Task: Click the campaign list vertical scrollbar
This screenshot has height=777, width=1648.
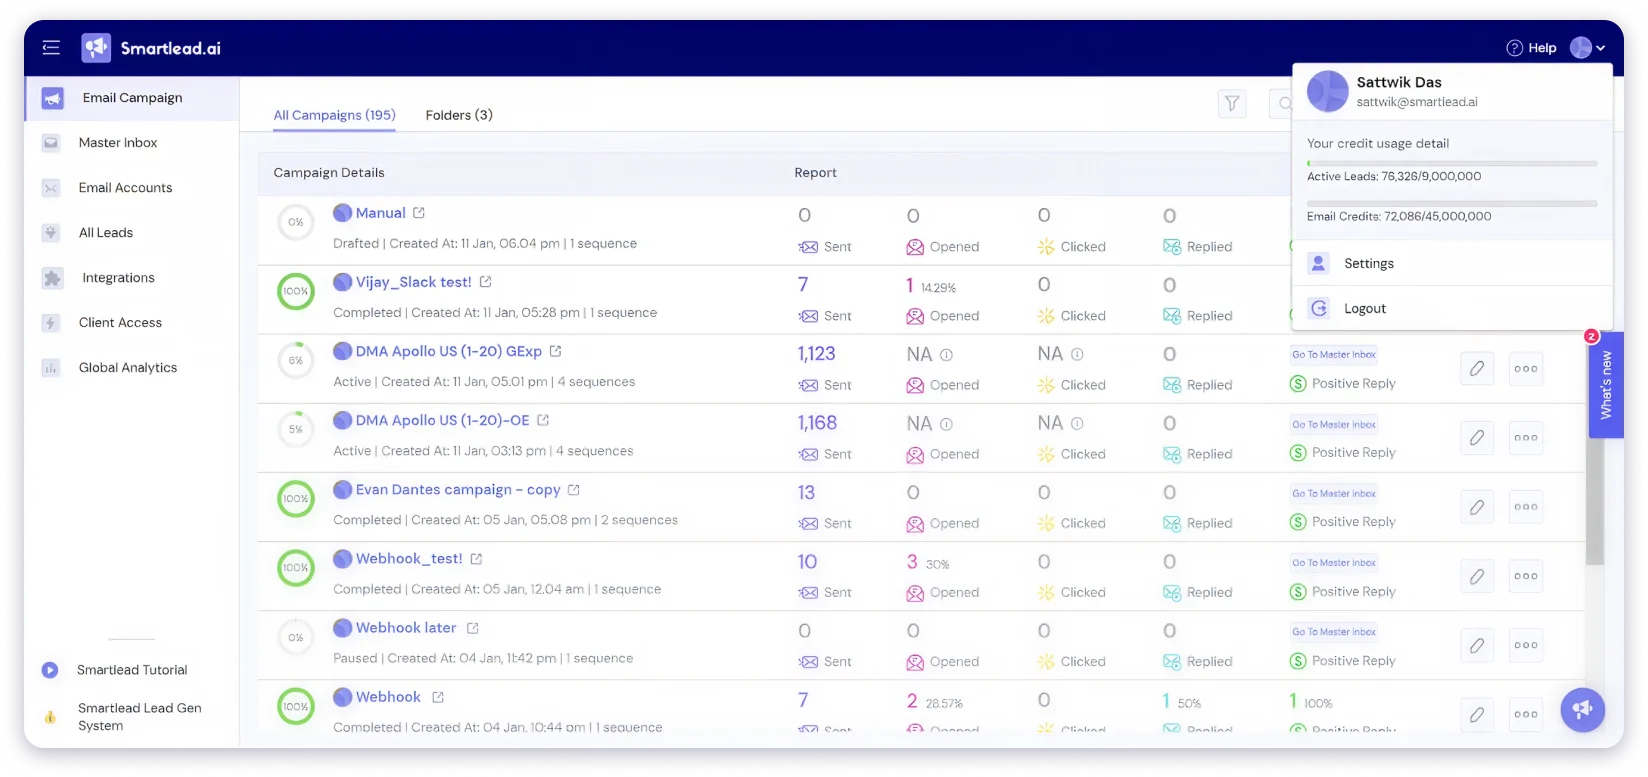Action: pyautogui.click(x=1595, y=502)
